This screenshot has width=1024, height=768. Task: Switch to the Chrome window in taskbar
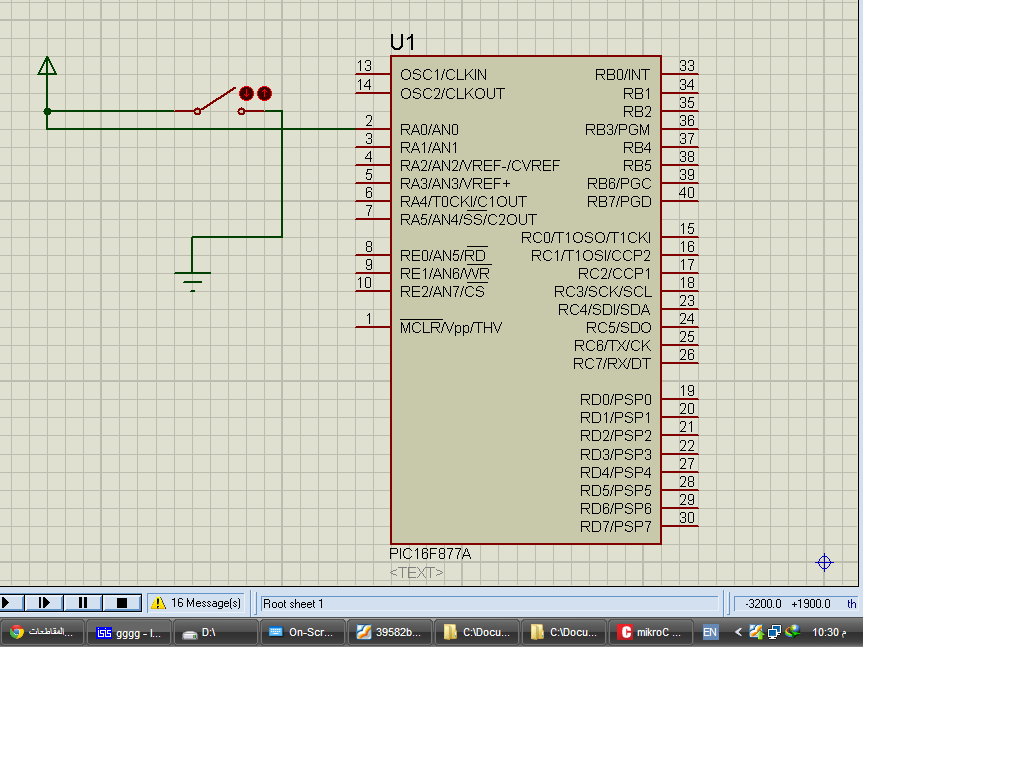42,632
